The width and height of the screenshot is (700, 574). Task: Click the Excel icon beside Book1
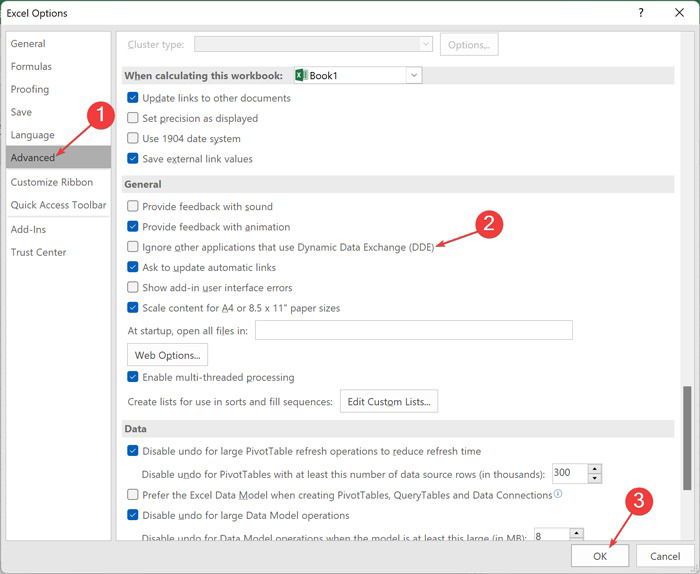[301, 75]
